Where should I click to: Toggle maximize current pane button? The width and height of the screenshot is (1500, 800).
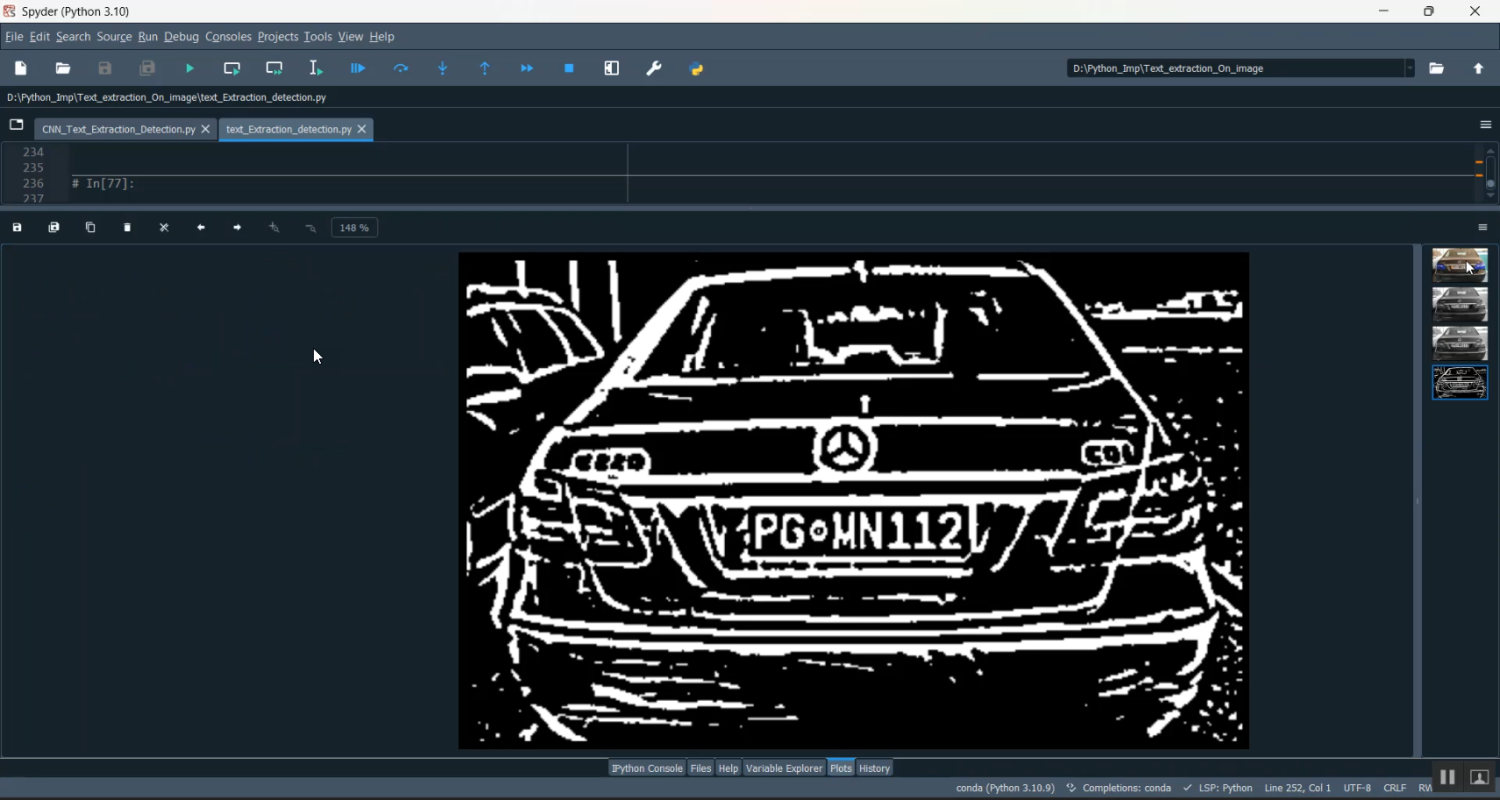pyautogui.click(x=612, y=69)
